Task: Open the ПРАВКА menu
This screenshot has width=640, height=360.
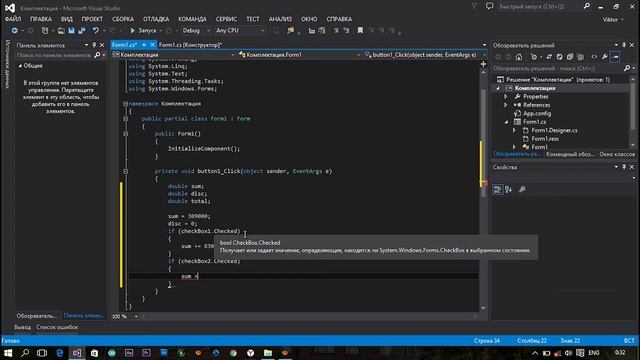Action: 41,19
